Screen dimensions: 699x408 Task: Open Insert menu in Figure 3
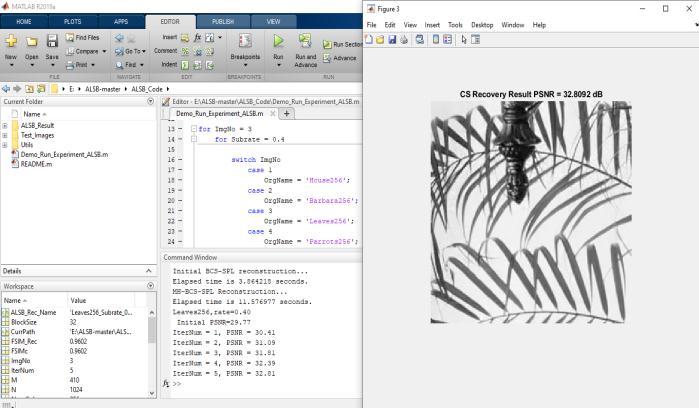pos(432,25)
